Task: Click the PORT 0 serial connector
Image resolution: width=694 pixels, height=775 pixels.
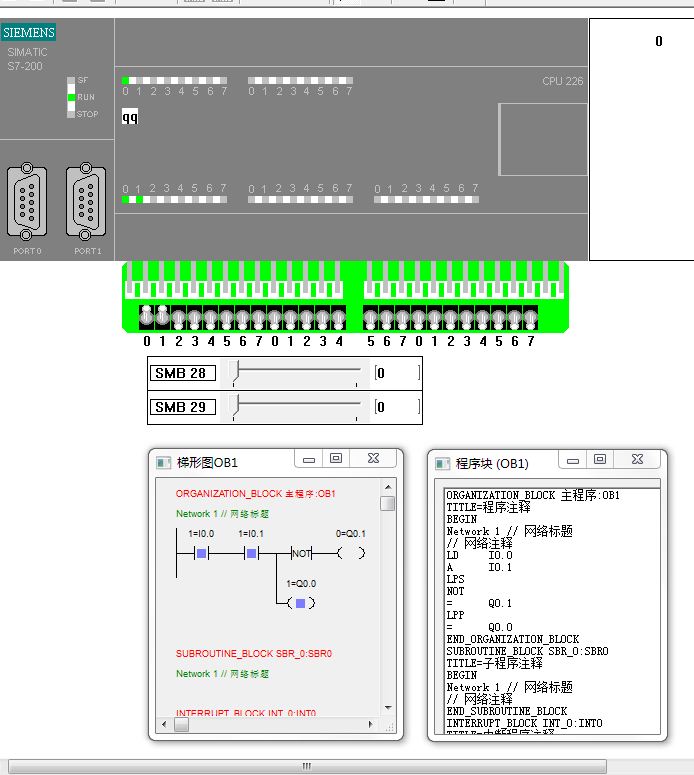Action: pyautogui.click(x=27, y=201)
